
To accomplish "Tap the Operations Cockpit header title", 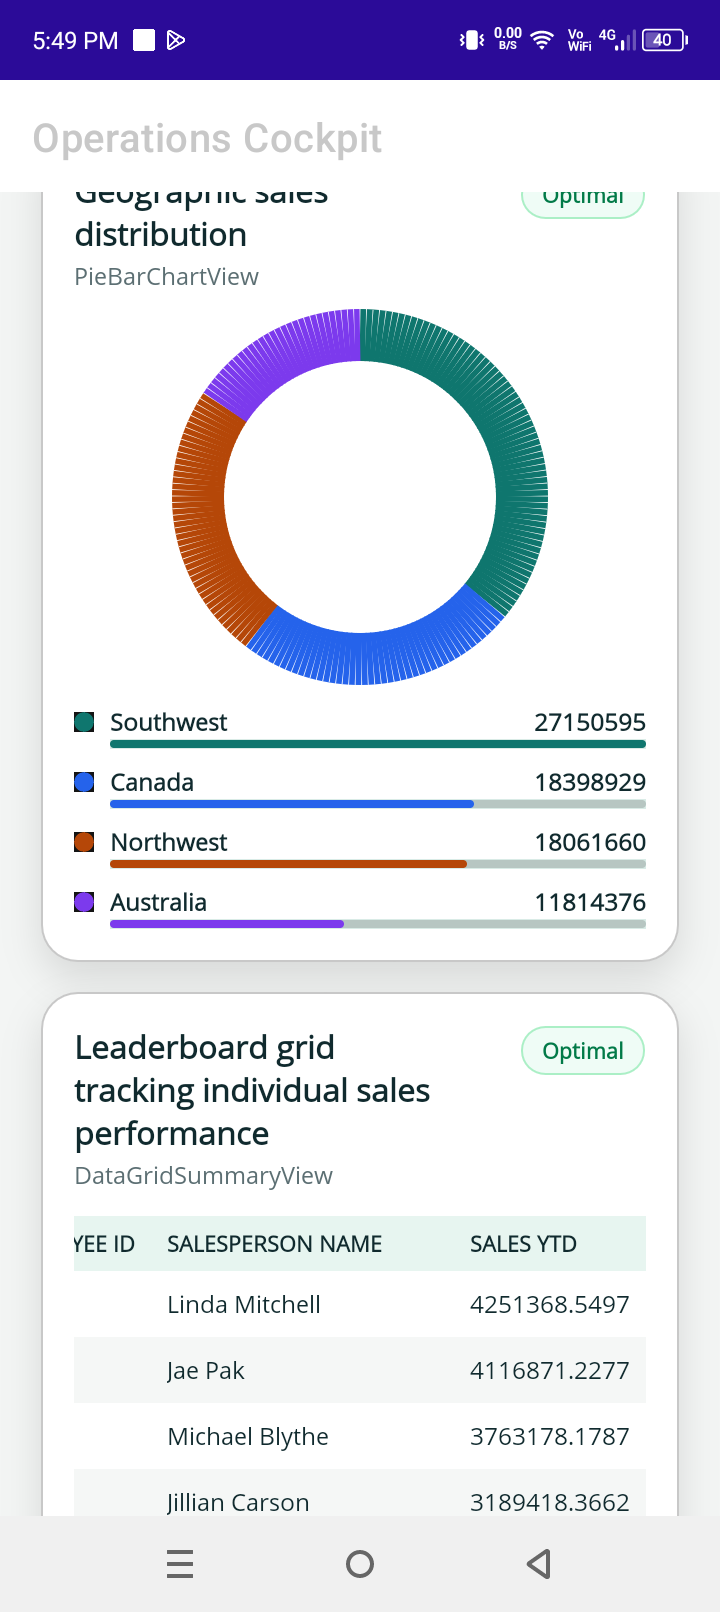I will click(207, 138).
